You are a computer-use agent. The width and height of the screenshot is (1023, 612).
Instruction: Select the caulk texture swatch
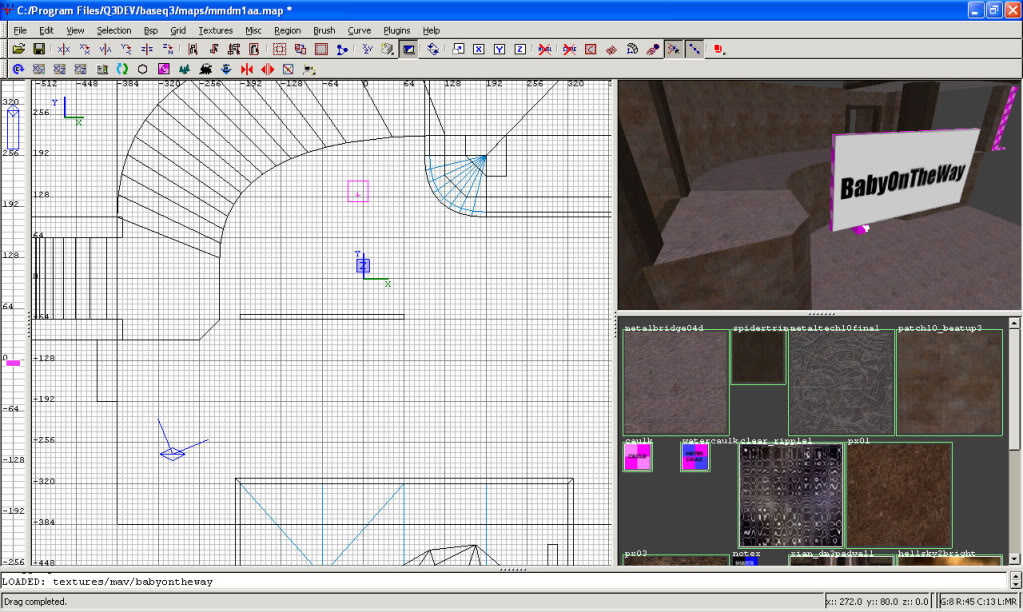(638, 458)
